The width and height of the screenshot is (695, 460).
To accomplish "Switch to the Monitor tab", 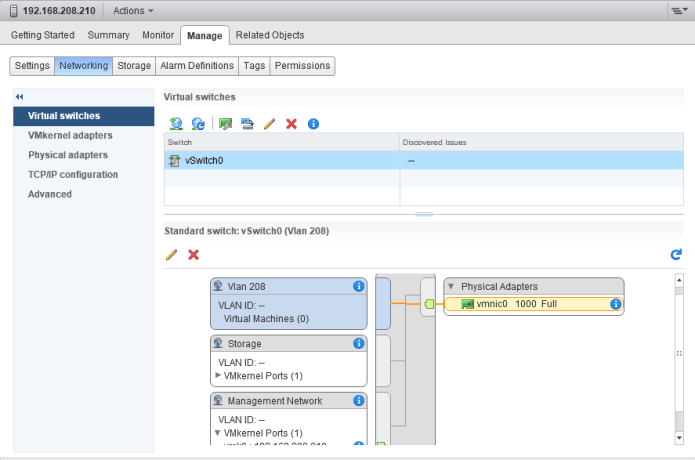I will coord(158,35).
